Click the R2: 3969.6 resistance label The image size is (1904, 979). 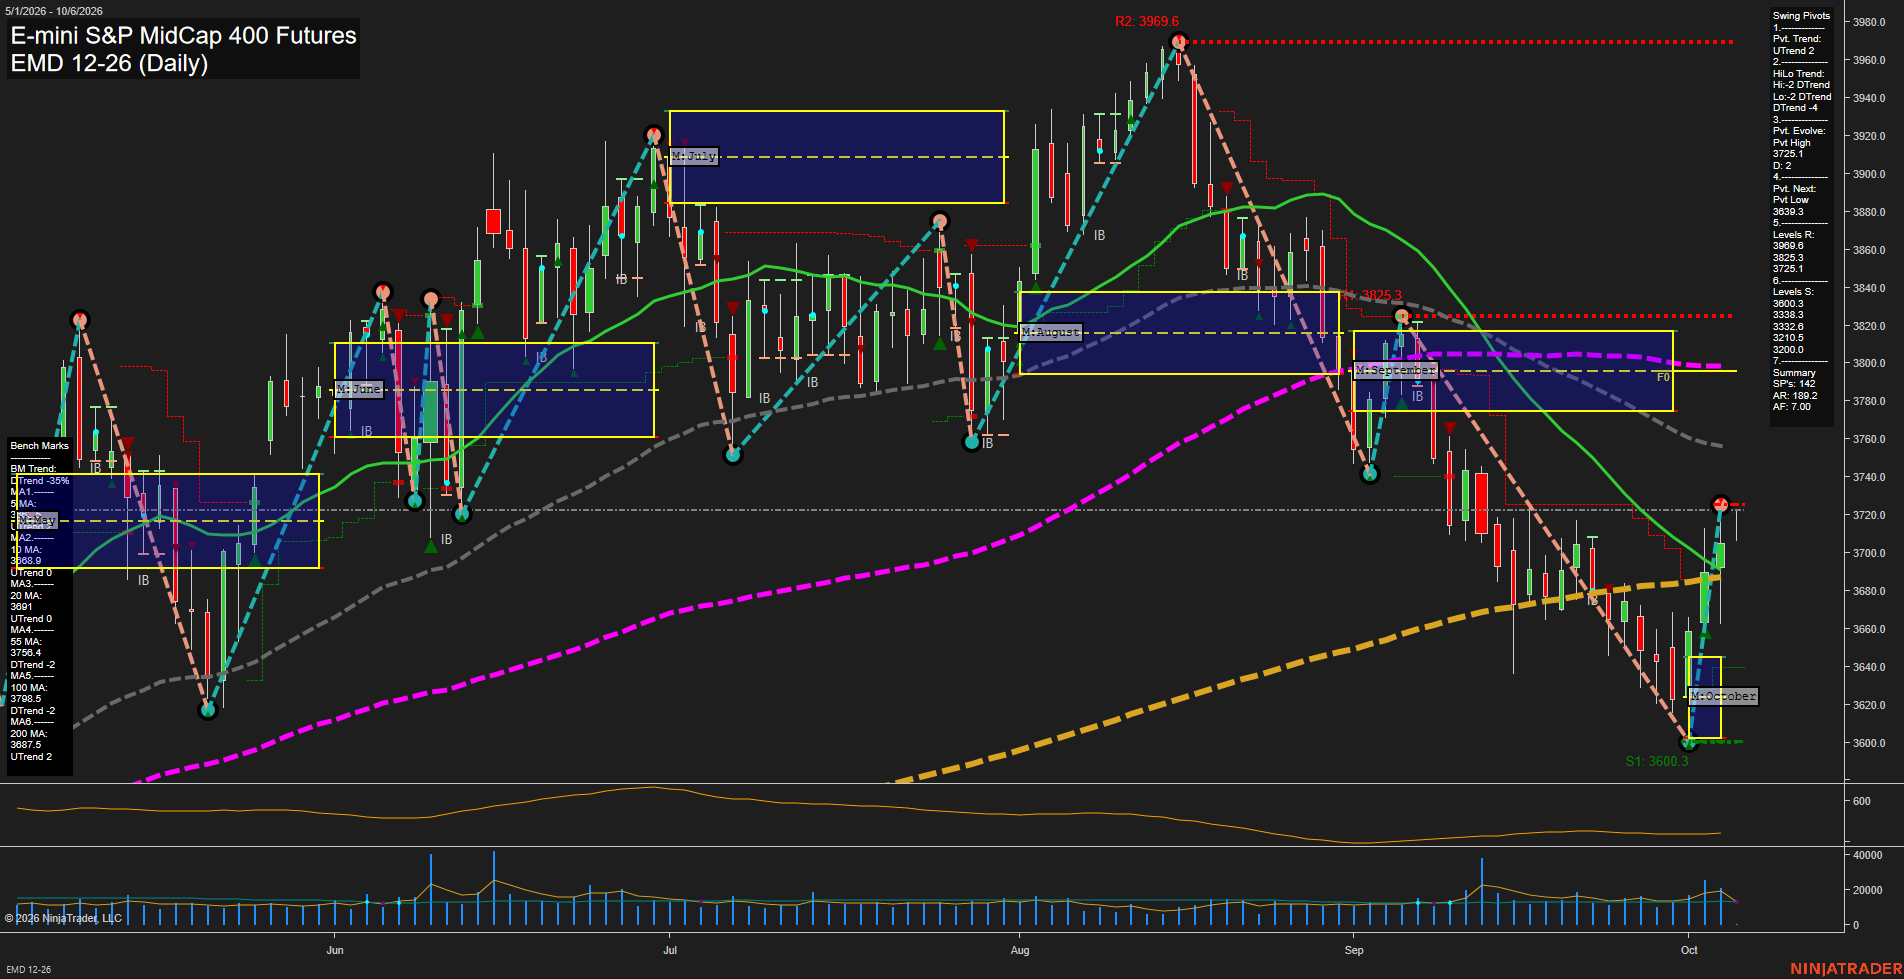coord(1147,21)
